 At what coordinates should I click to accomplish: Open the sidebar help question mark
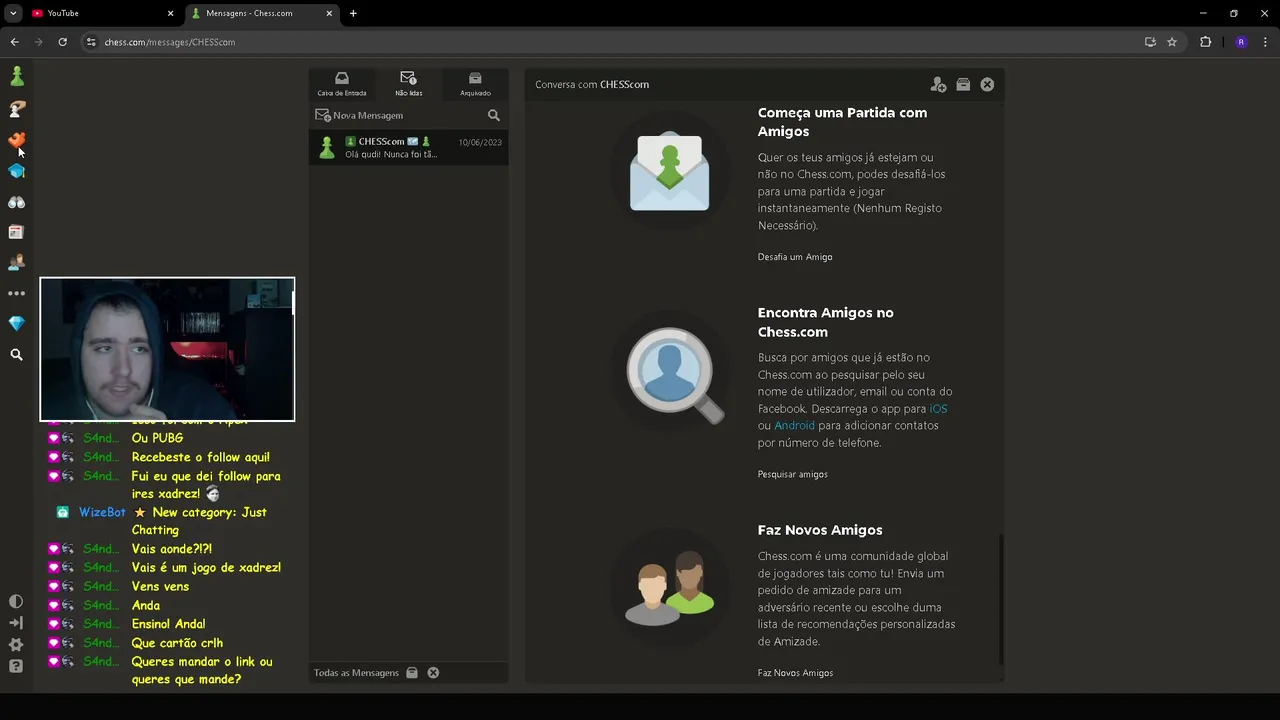[16, 666]
